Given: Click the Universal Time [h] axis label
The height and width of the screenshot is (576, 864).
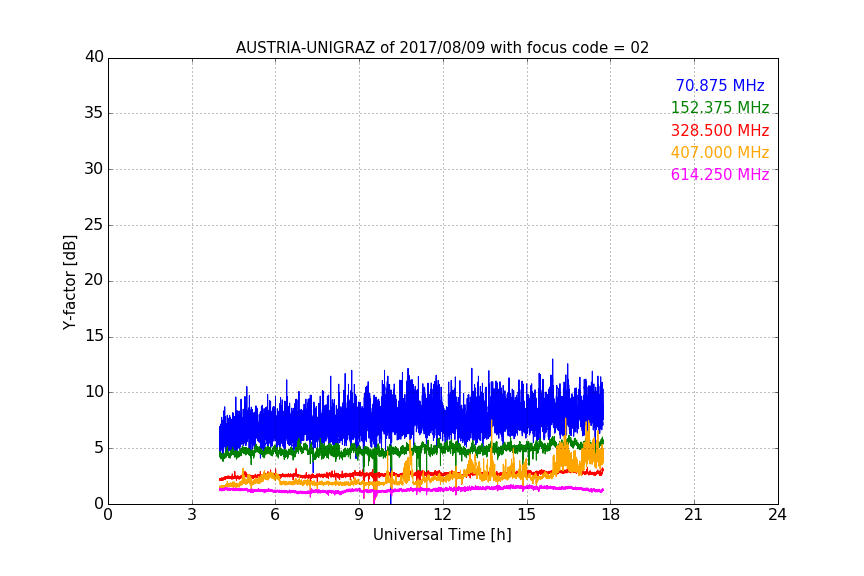Looking at the screenshot, I should click(x=442, y=535).
